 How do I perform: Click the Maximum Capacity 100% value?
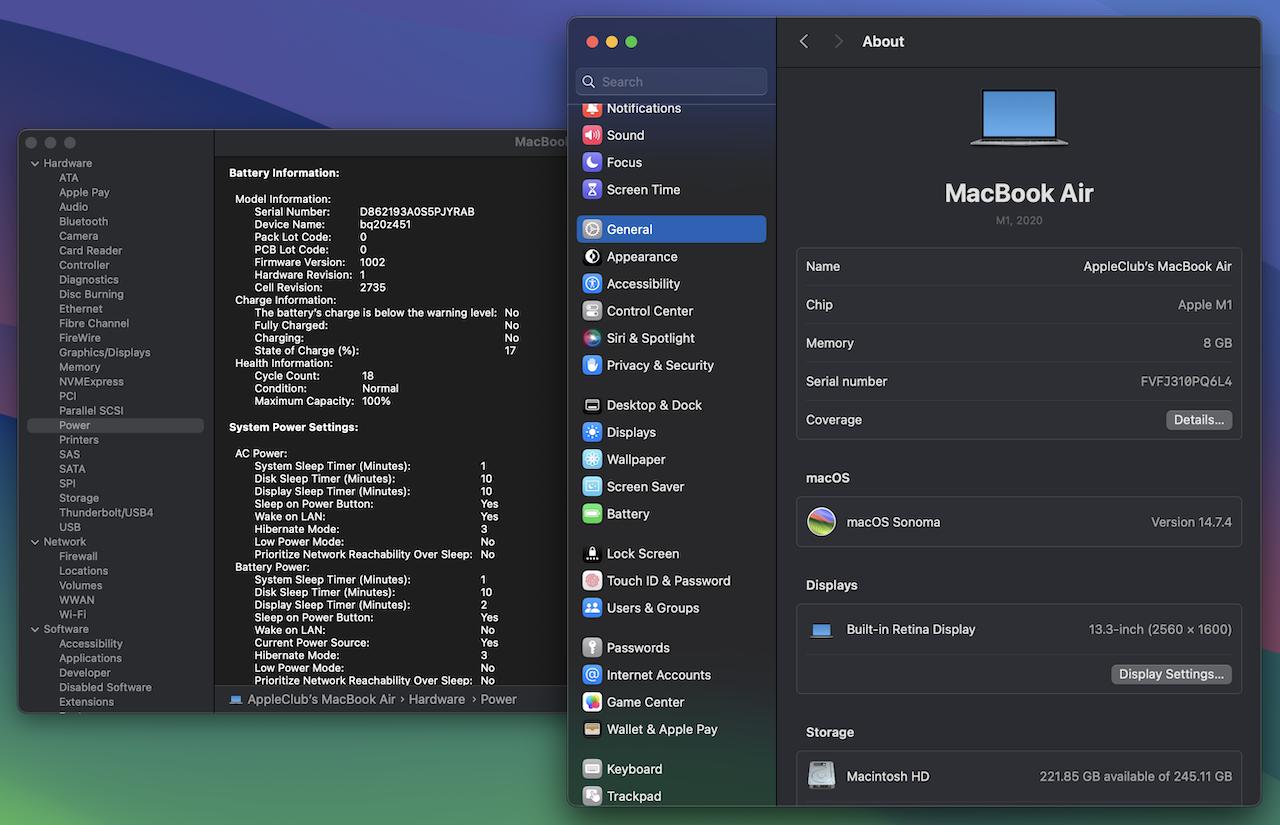[x=377, y=401]
